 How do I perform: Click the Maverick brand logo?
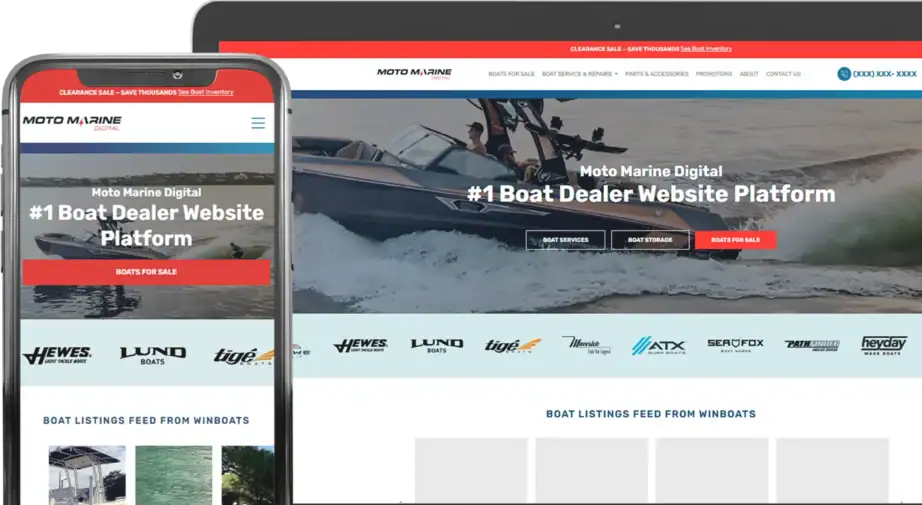586,345
